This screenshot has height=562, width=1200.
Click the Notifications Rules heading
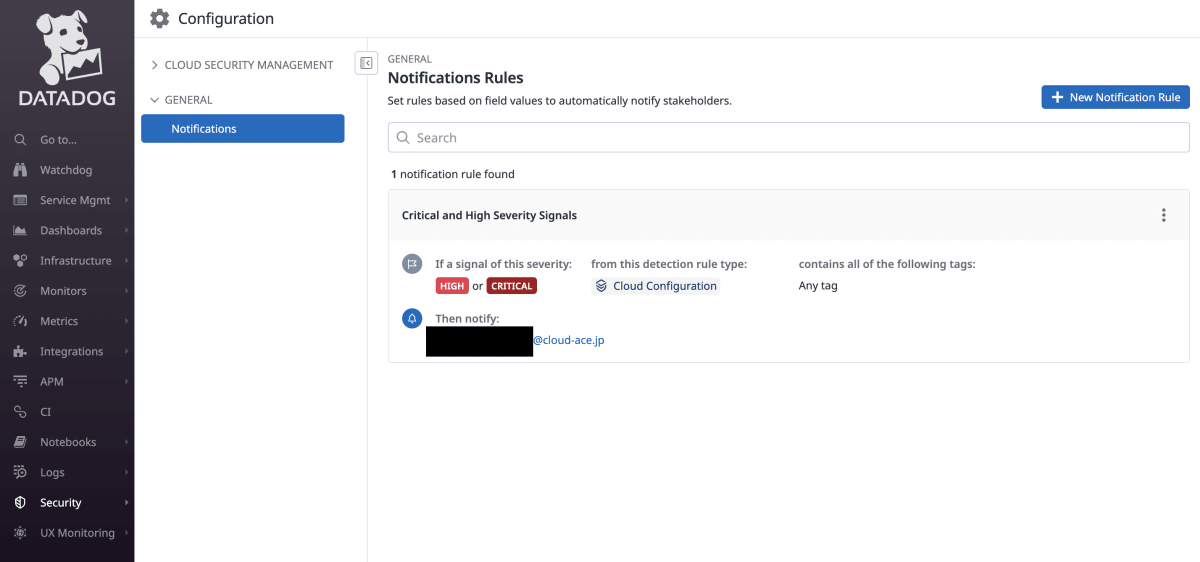[456, 78]
